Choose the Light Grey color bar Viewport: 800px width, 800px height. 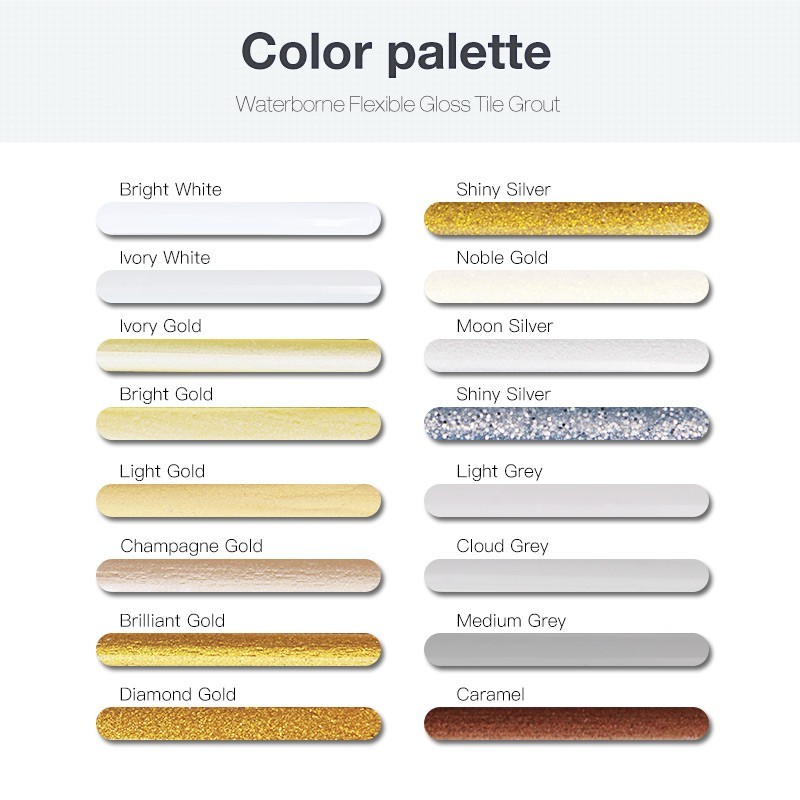pyautogui.click(x=567, y=501)
